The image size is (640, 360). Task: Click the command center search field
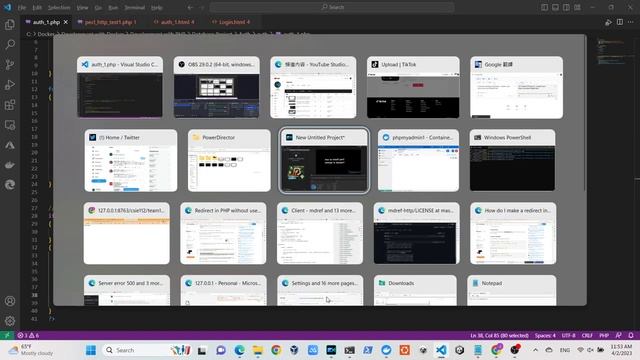click(x=332, y=7)
